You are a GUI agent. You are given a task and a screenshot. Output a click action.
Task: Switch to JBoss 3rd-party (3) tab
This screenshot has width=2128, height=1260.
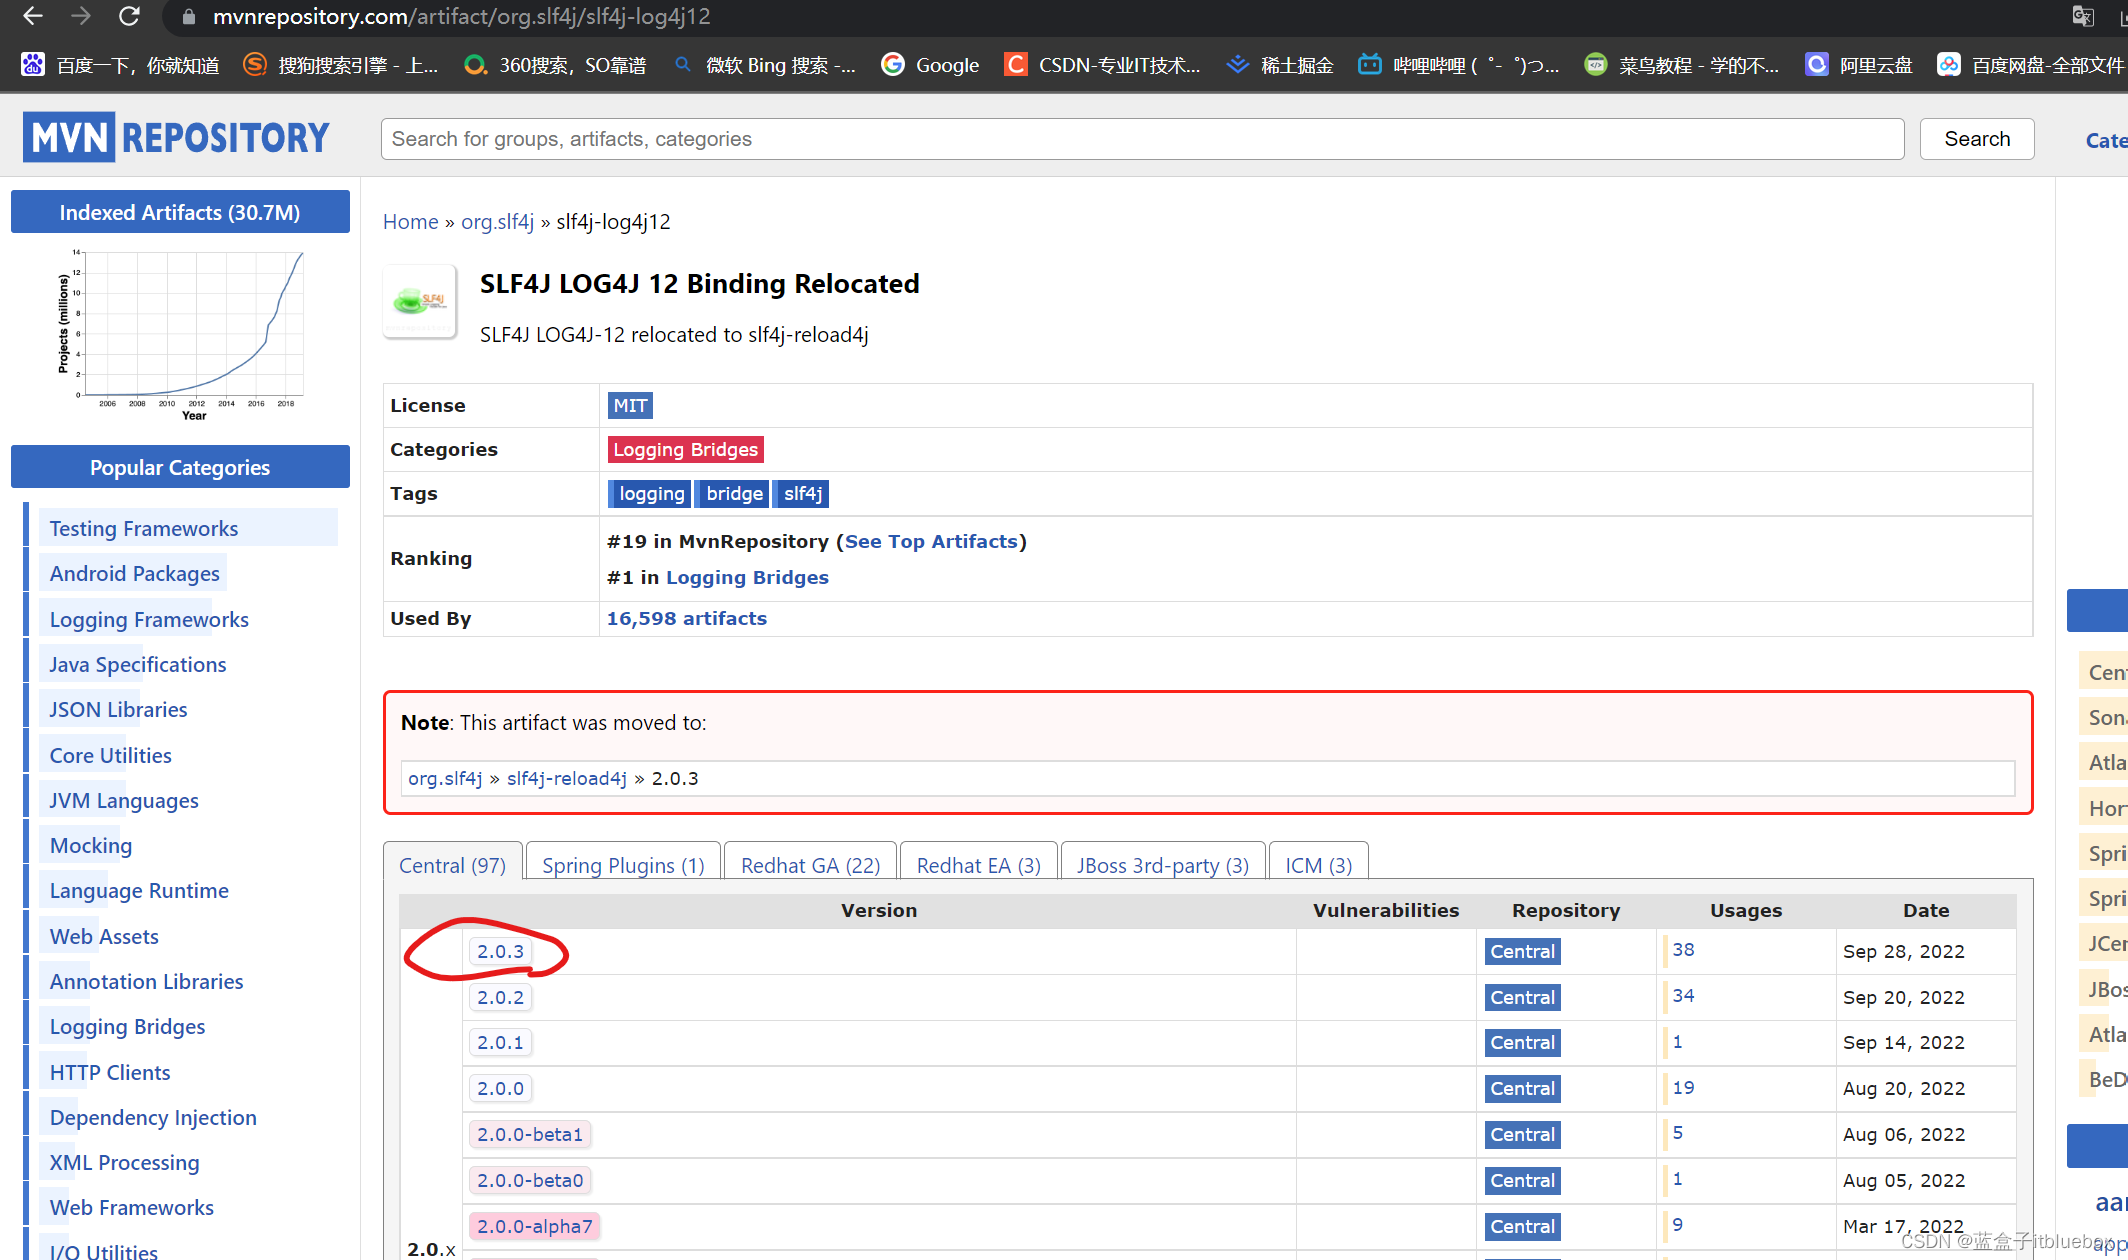(x=1163, y=865)
